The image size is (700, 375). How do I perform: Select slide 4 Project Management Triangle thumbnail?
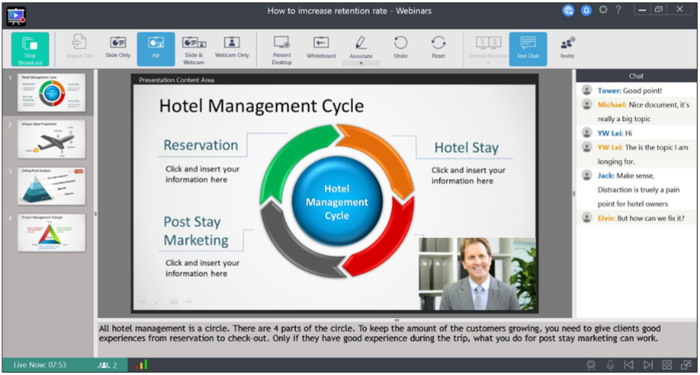[51, 233]
